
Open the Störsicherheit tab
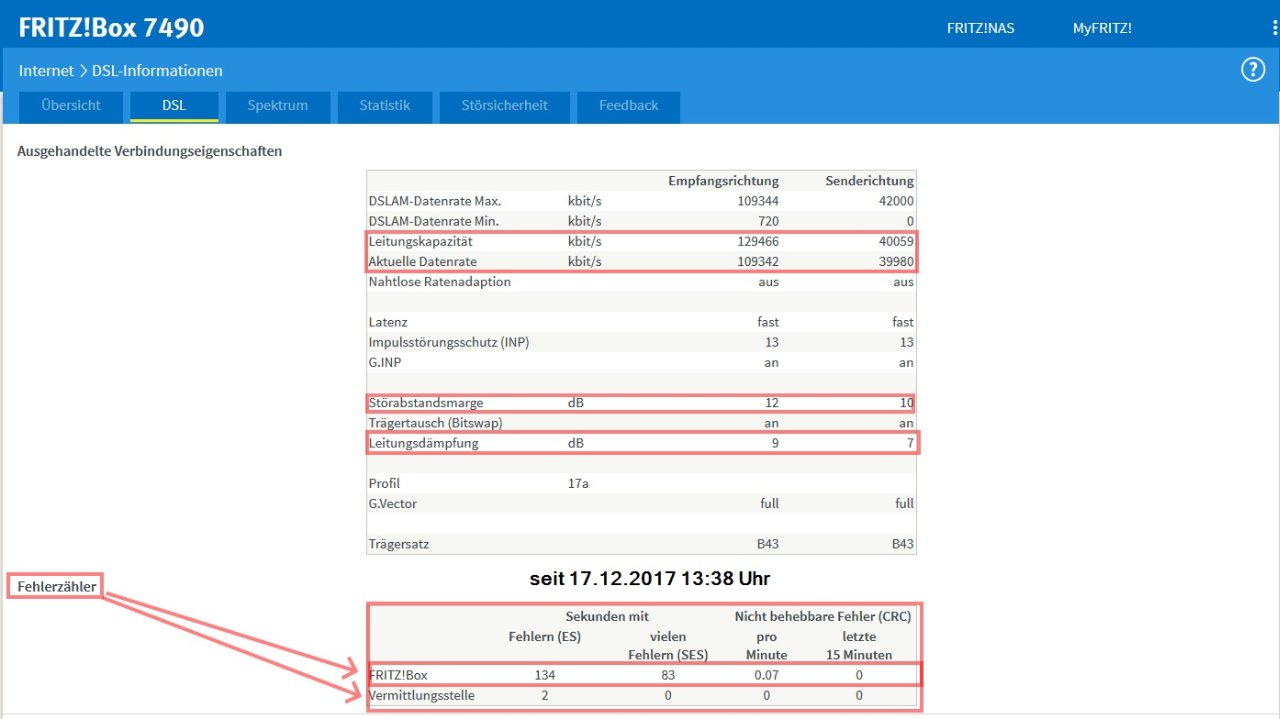coord(504,106)
